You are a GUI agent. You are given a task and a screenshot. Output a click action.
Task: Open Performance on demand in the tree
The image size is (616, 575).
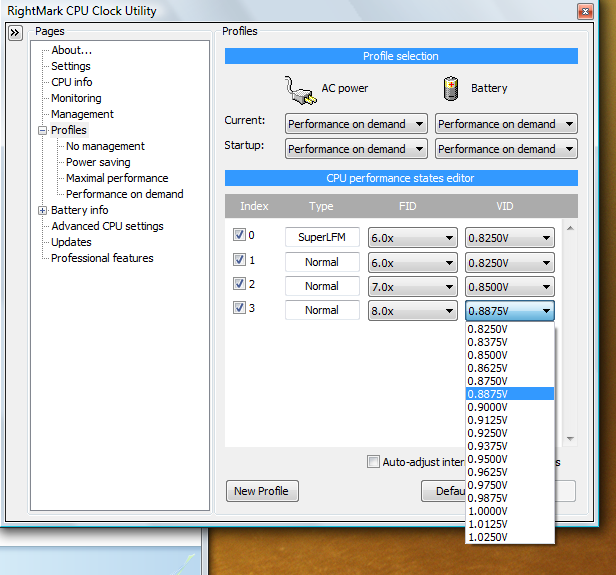125,194
